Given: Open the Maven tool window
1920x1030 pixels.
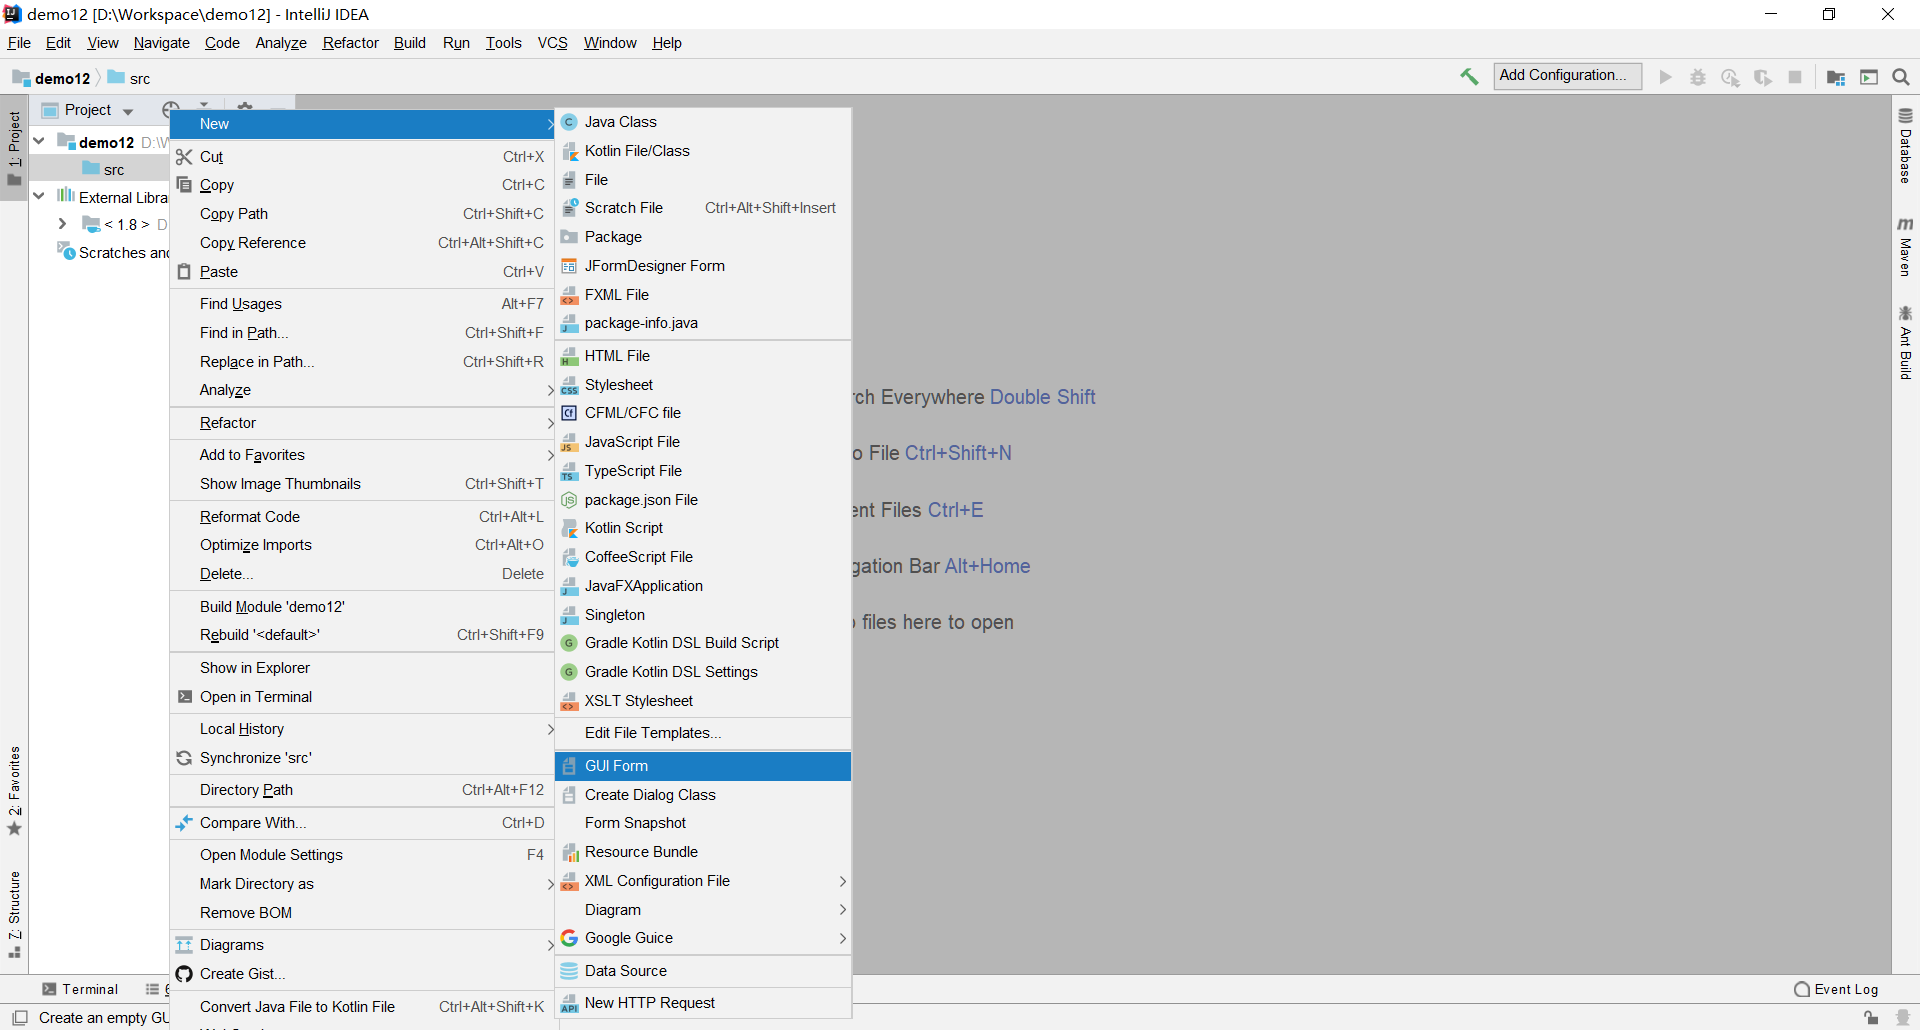Looking at the screenshot, I should (x=1905, y=247).
